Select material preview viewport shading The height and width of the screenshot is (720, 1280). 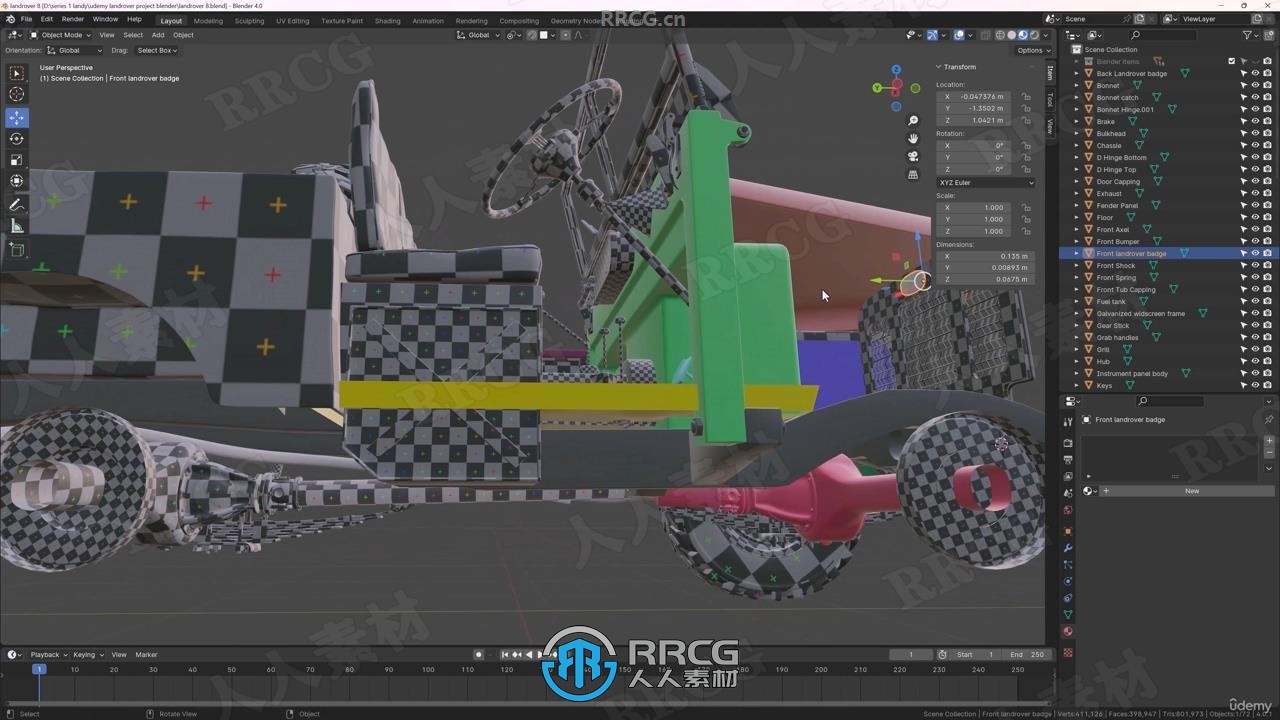1022,35
